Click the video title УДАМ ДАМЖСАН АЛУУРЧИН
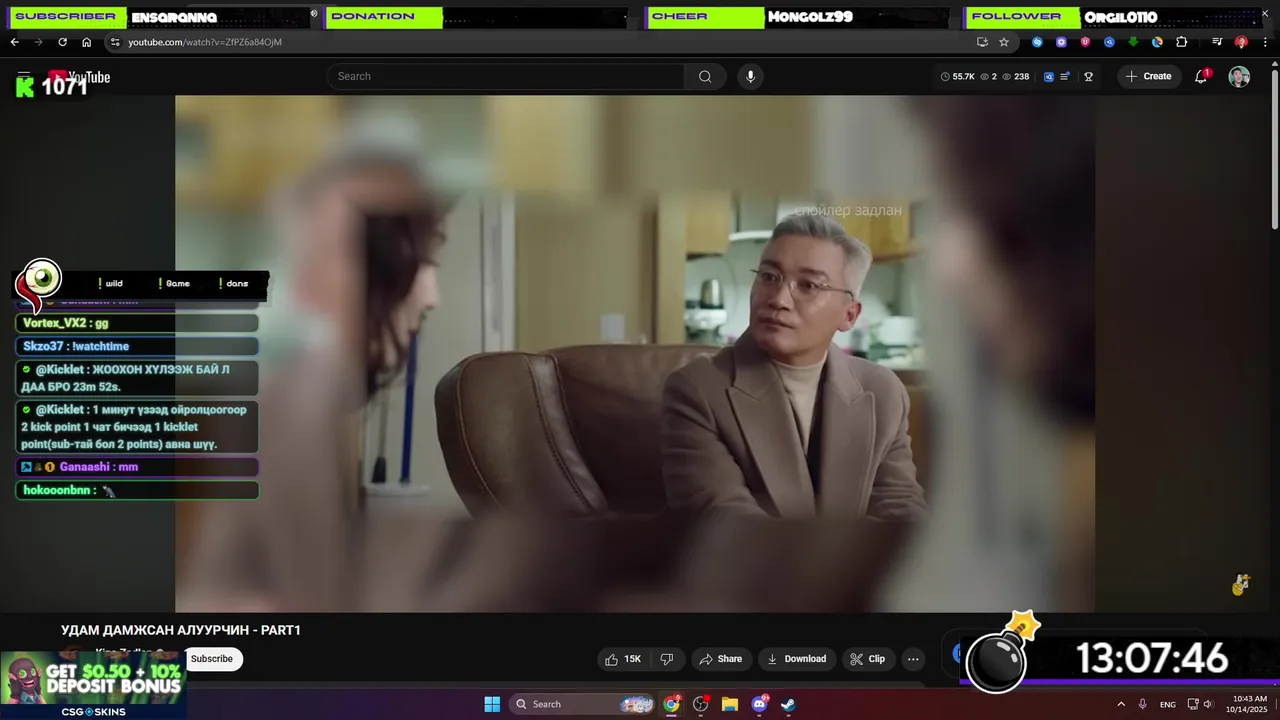This screenshot has width=1280, height=720. click(181, 630)
